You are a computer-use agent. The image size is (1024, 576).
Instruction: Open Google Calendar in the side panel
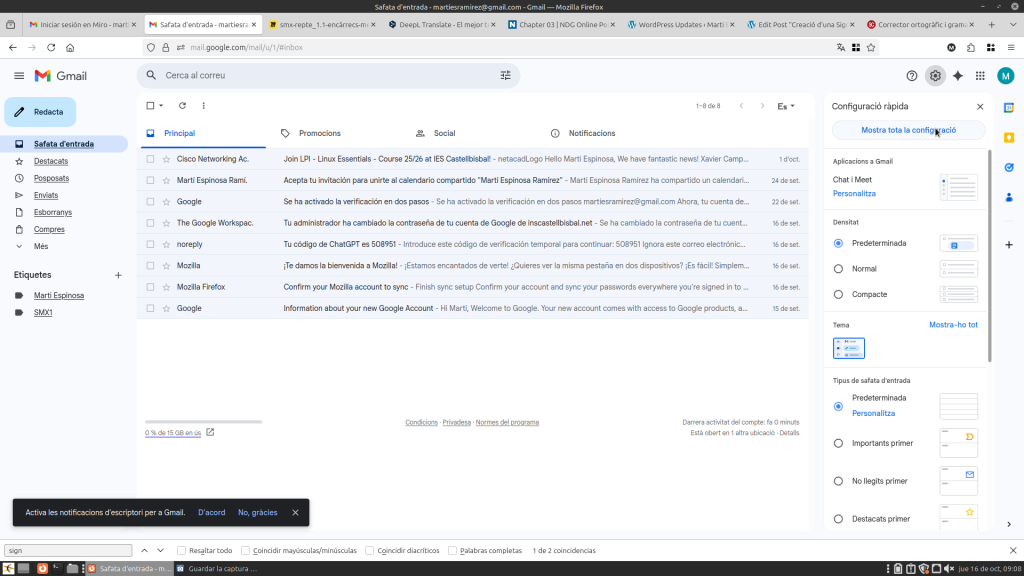point(1009,107)
